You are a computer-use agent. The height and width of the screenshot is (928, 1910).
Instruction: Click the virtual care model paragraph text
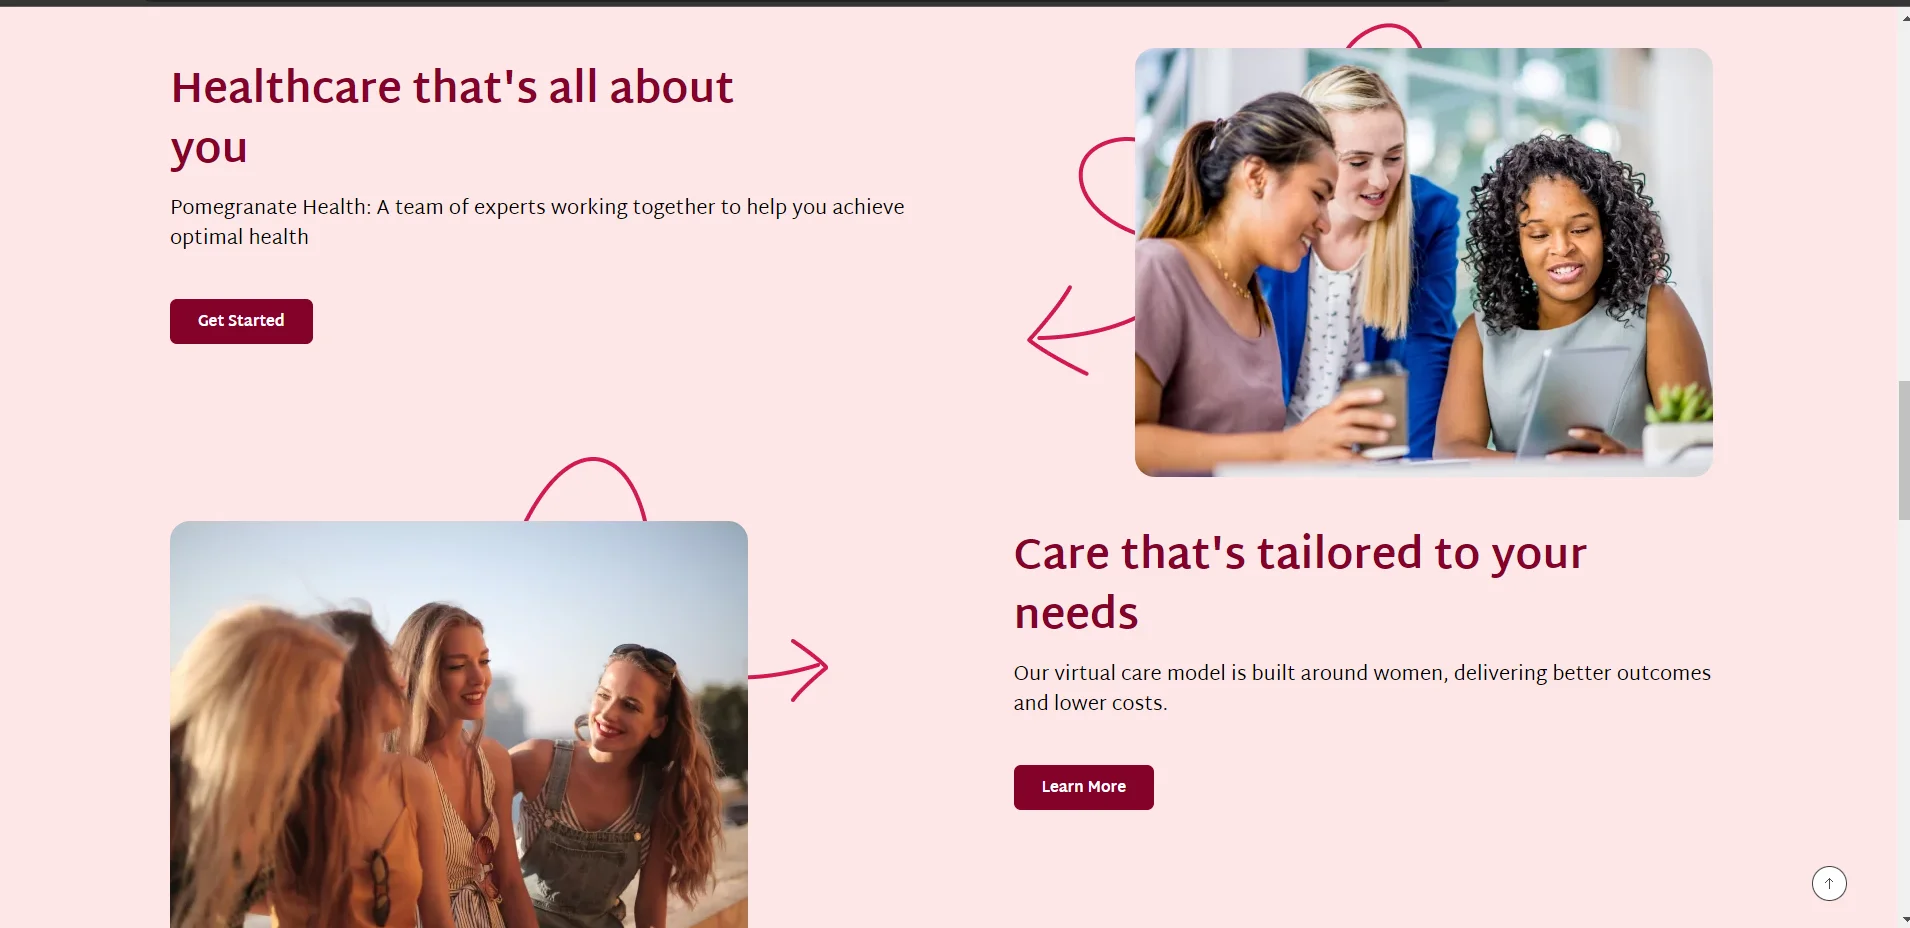click(1362, 688)
